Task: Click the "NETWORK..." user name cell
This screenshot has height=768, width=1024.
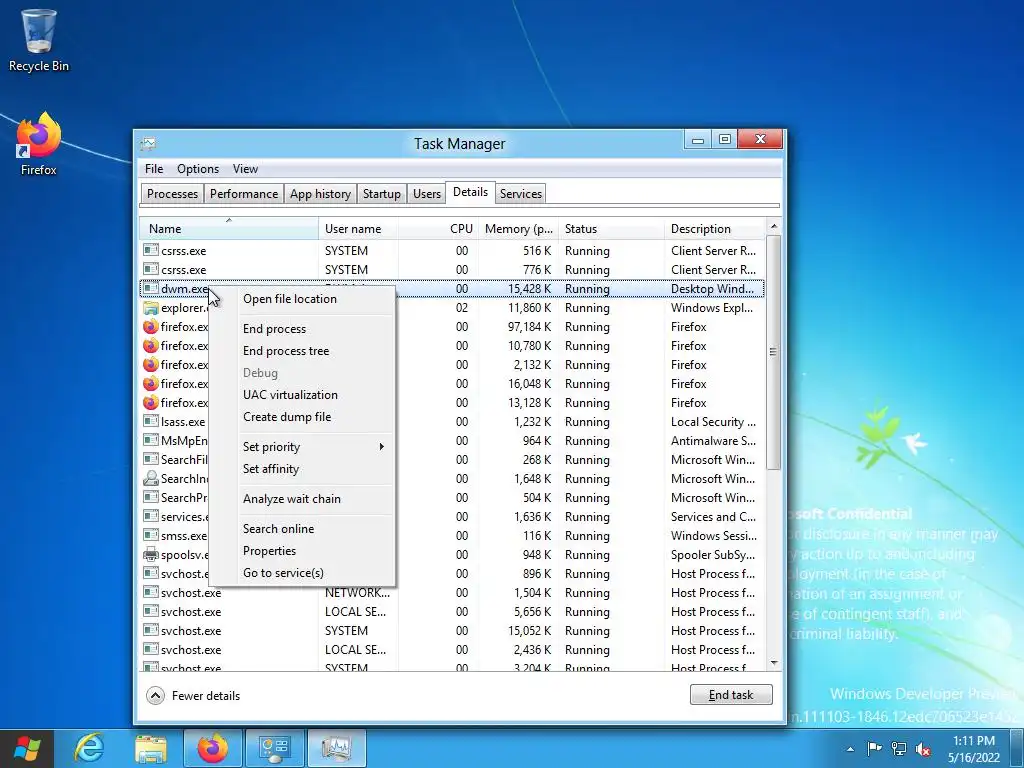Action: (357, 592)
